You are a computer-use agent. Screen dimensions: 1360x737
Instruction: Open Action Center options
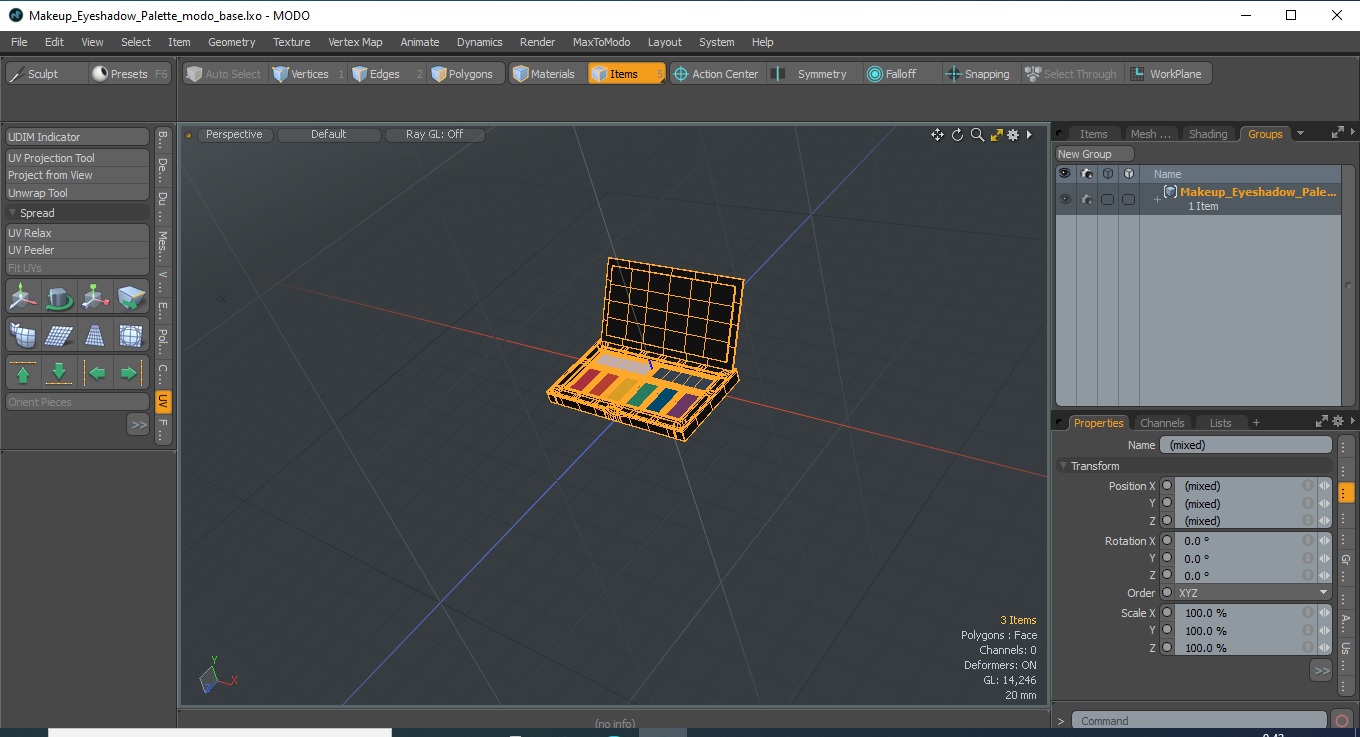716,74
